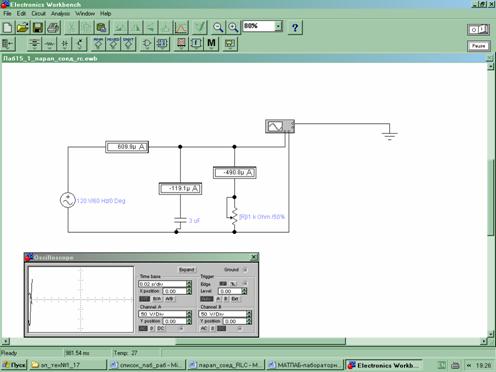Select Y/T mode in Time base
The height and width of the screenshot is (372, 496).
[x=144, y=299]
